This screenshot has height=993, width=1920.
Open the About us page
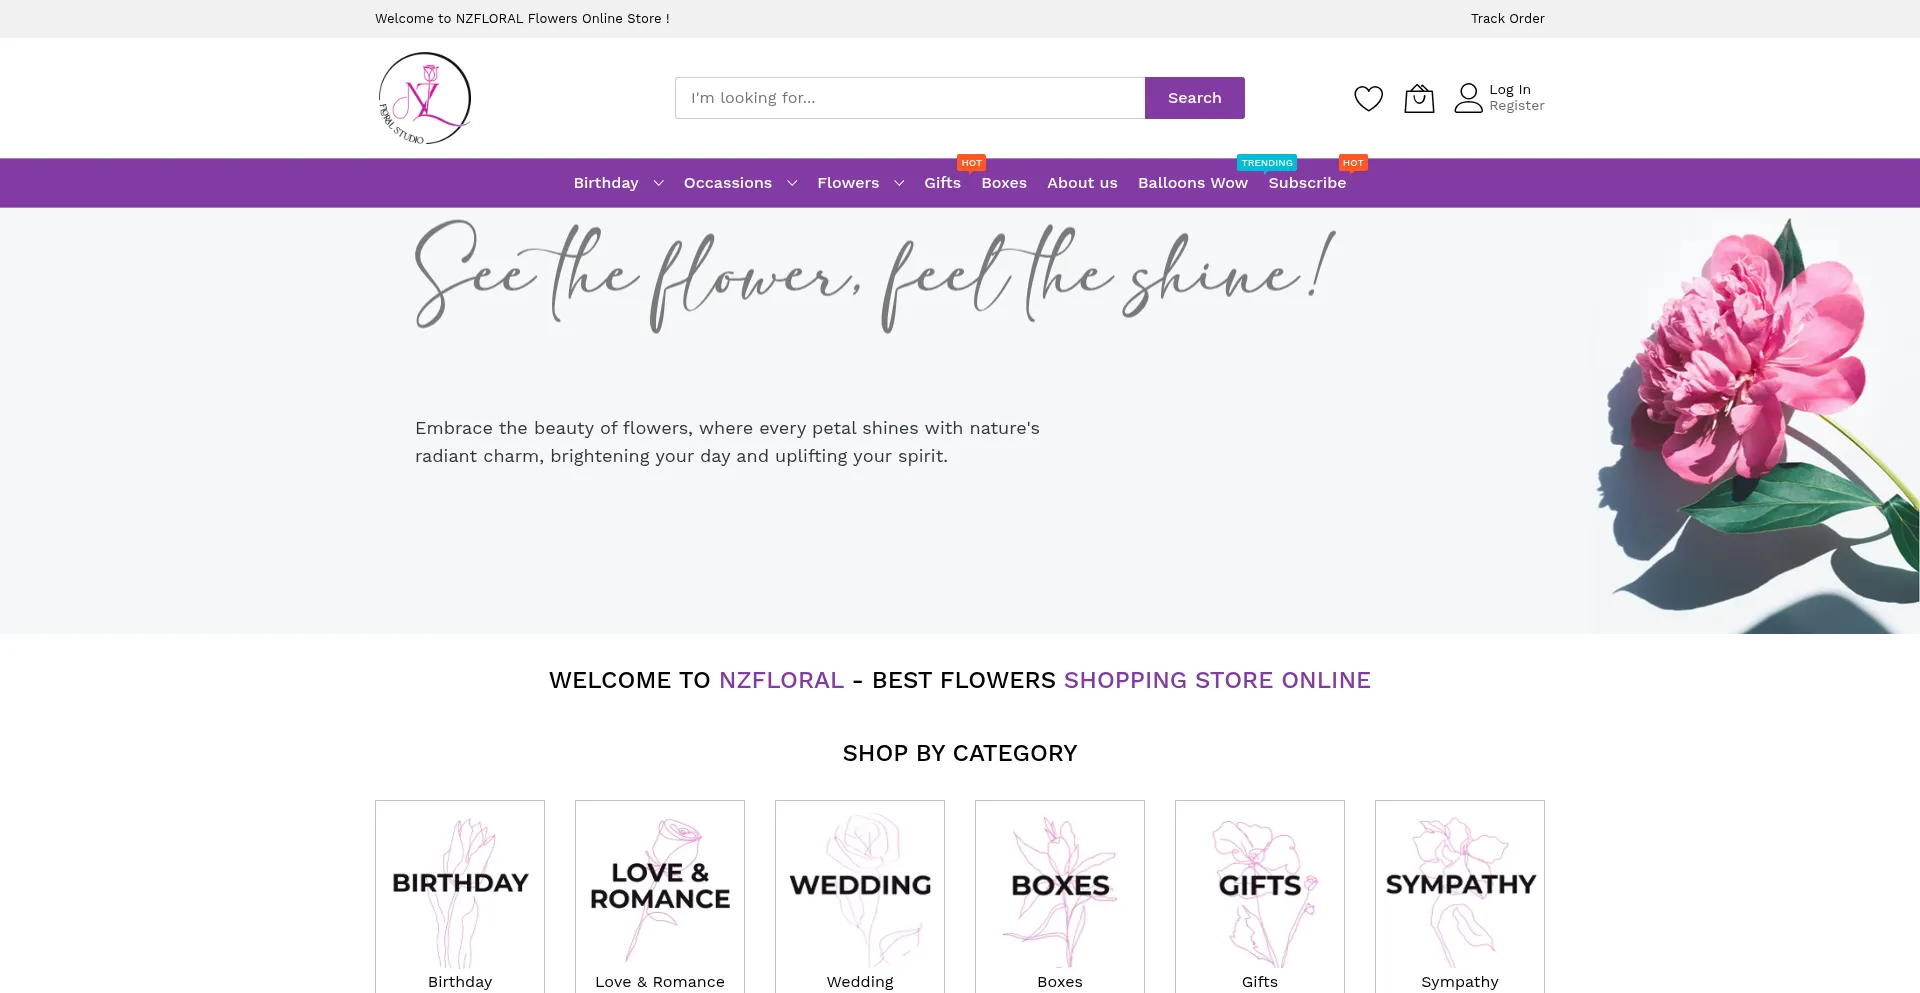coord(1082,183)
